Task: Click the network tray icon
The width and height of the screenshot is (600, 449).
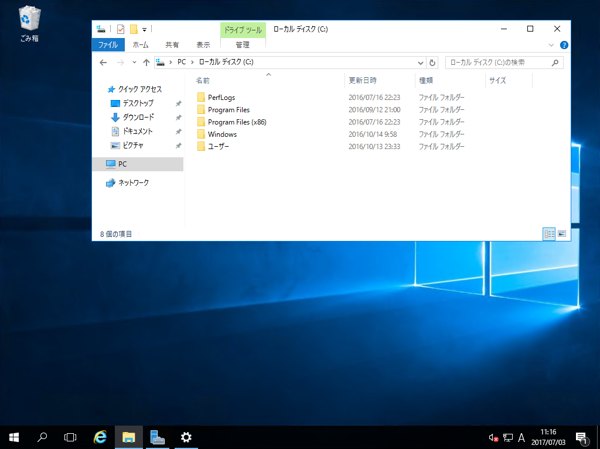Action: click(x=508, y=437)
